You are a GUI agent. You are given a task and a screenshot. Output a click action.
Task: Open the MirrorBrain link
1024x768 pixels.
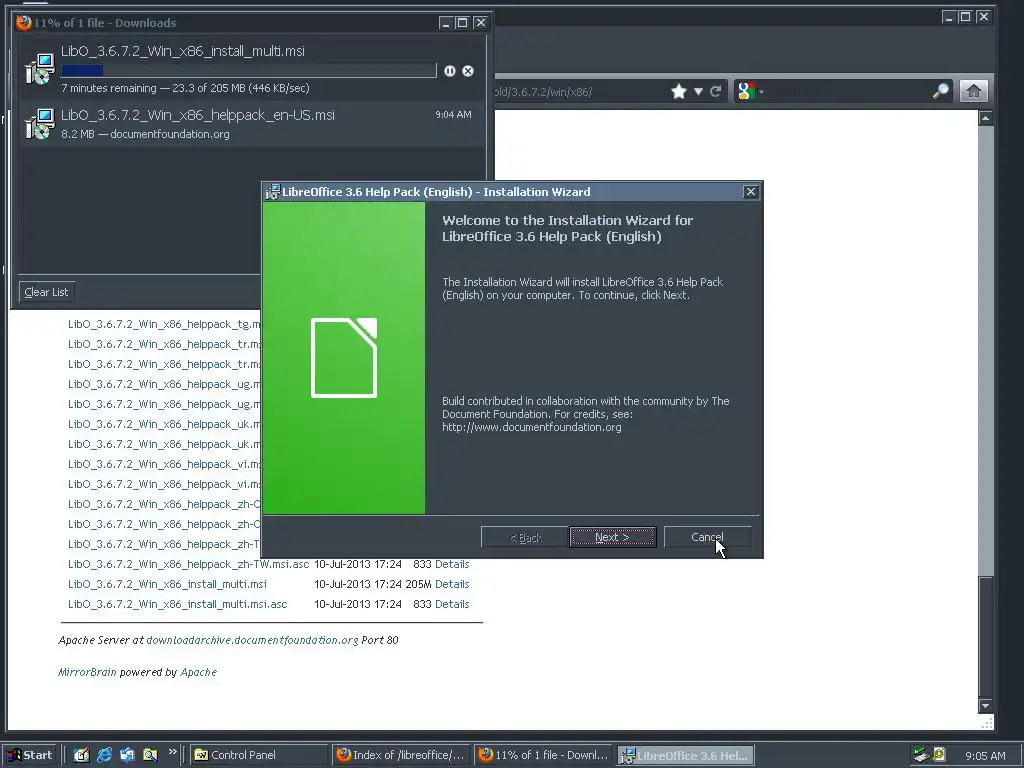87,672
